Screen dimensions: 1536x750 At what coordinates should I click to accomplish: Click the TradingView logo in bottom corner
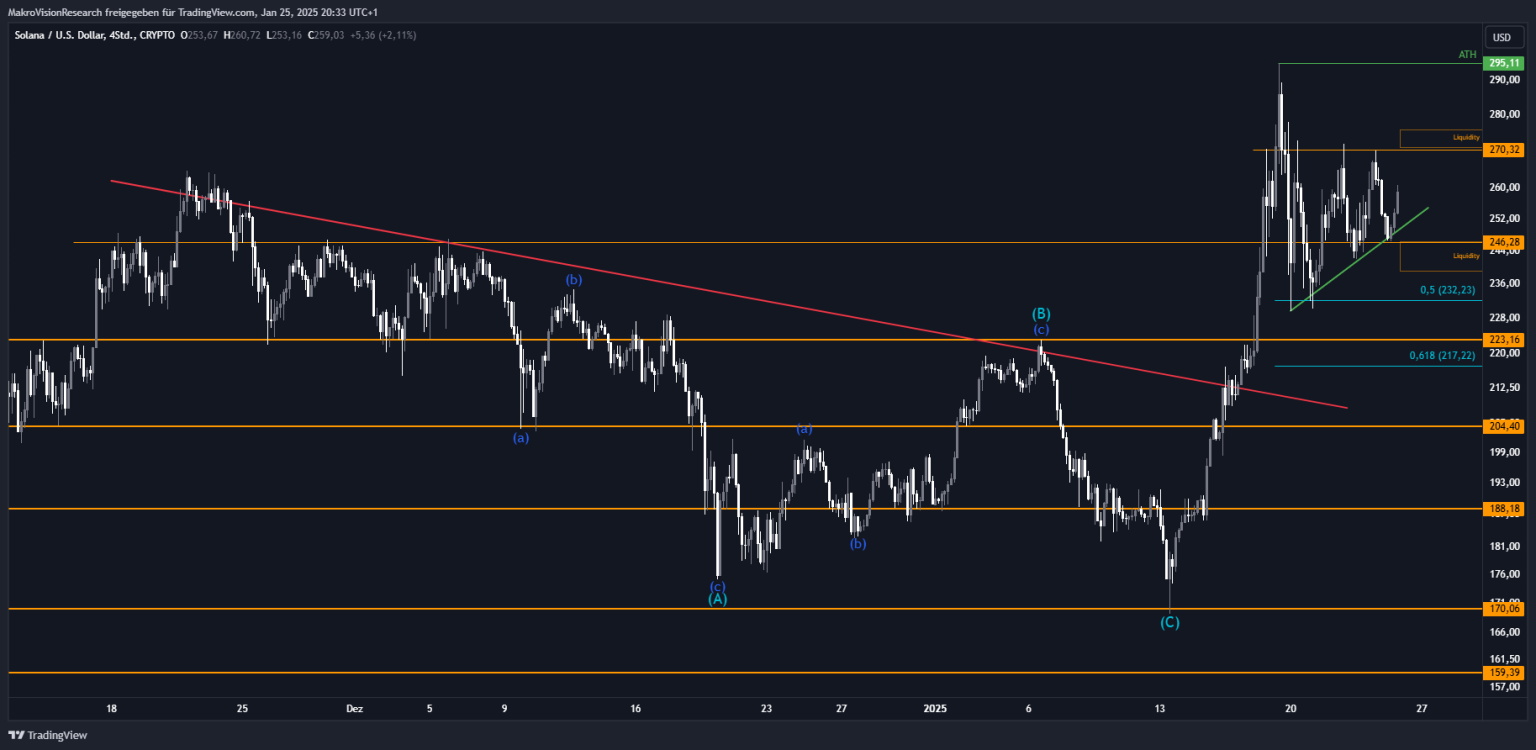click(x=48, y=735)
